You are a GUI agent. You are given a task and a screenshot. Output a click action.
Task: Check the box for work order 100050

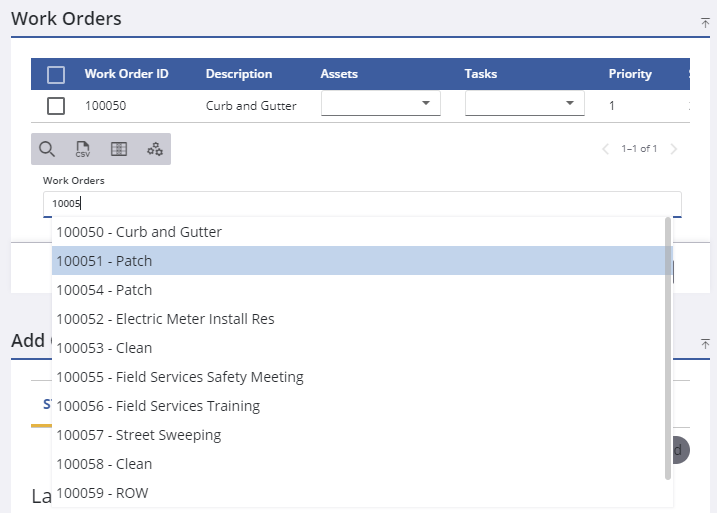(56, 105)
